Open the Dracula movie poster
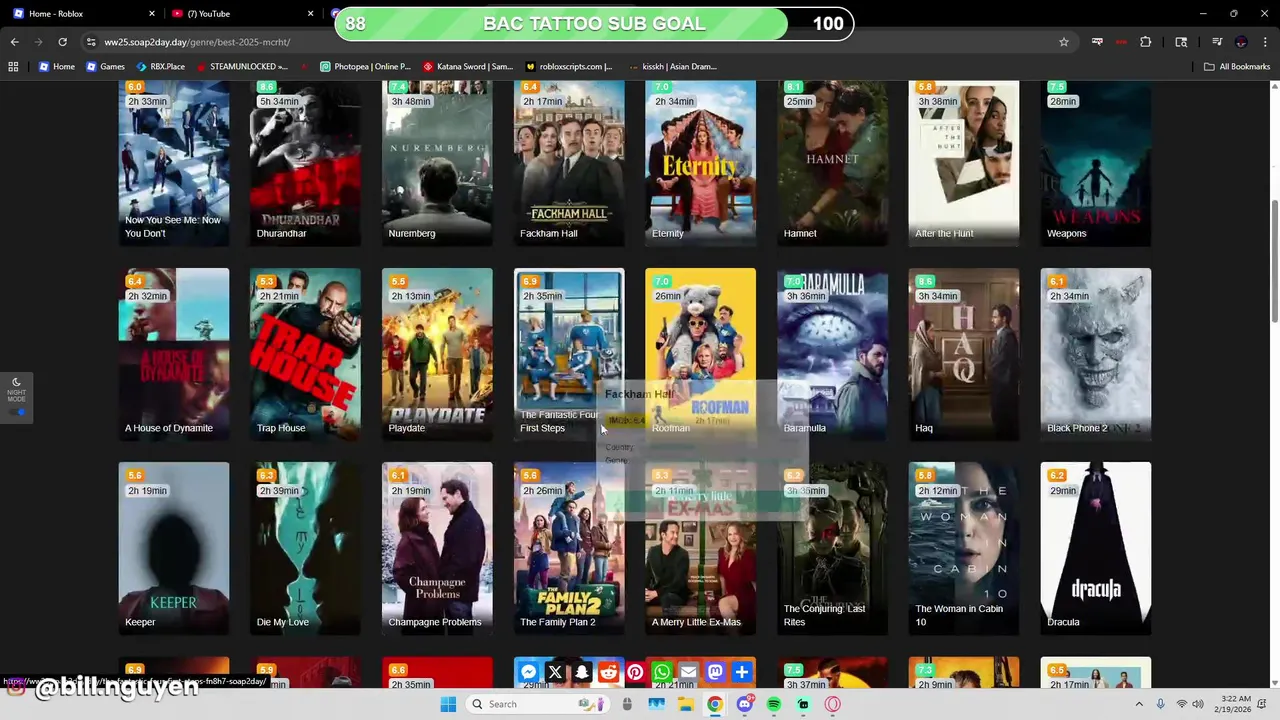The height and width of the screenshot is (720, 1280). (1096, 548)
